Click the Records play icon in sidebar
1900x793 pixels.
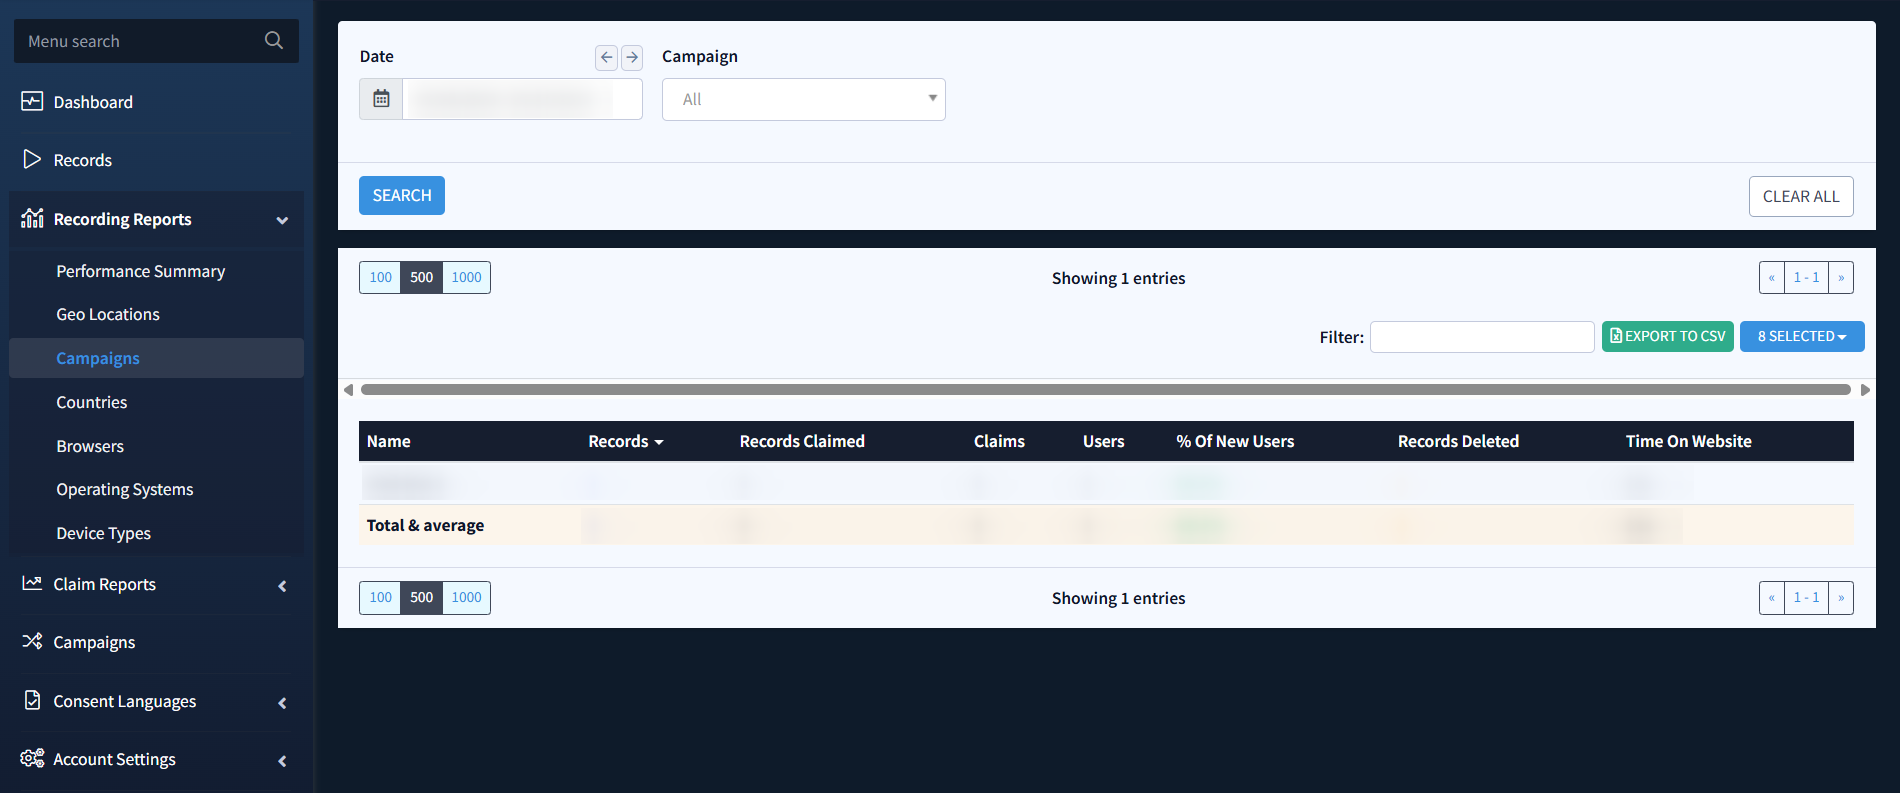[32, 160]
